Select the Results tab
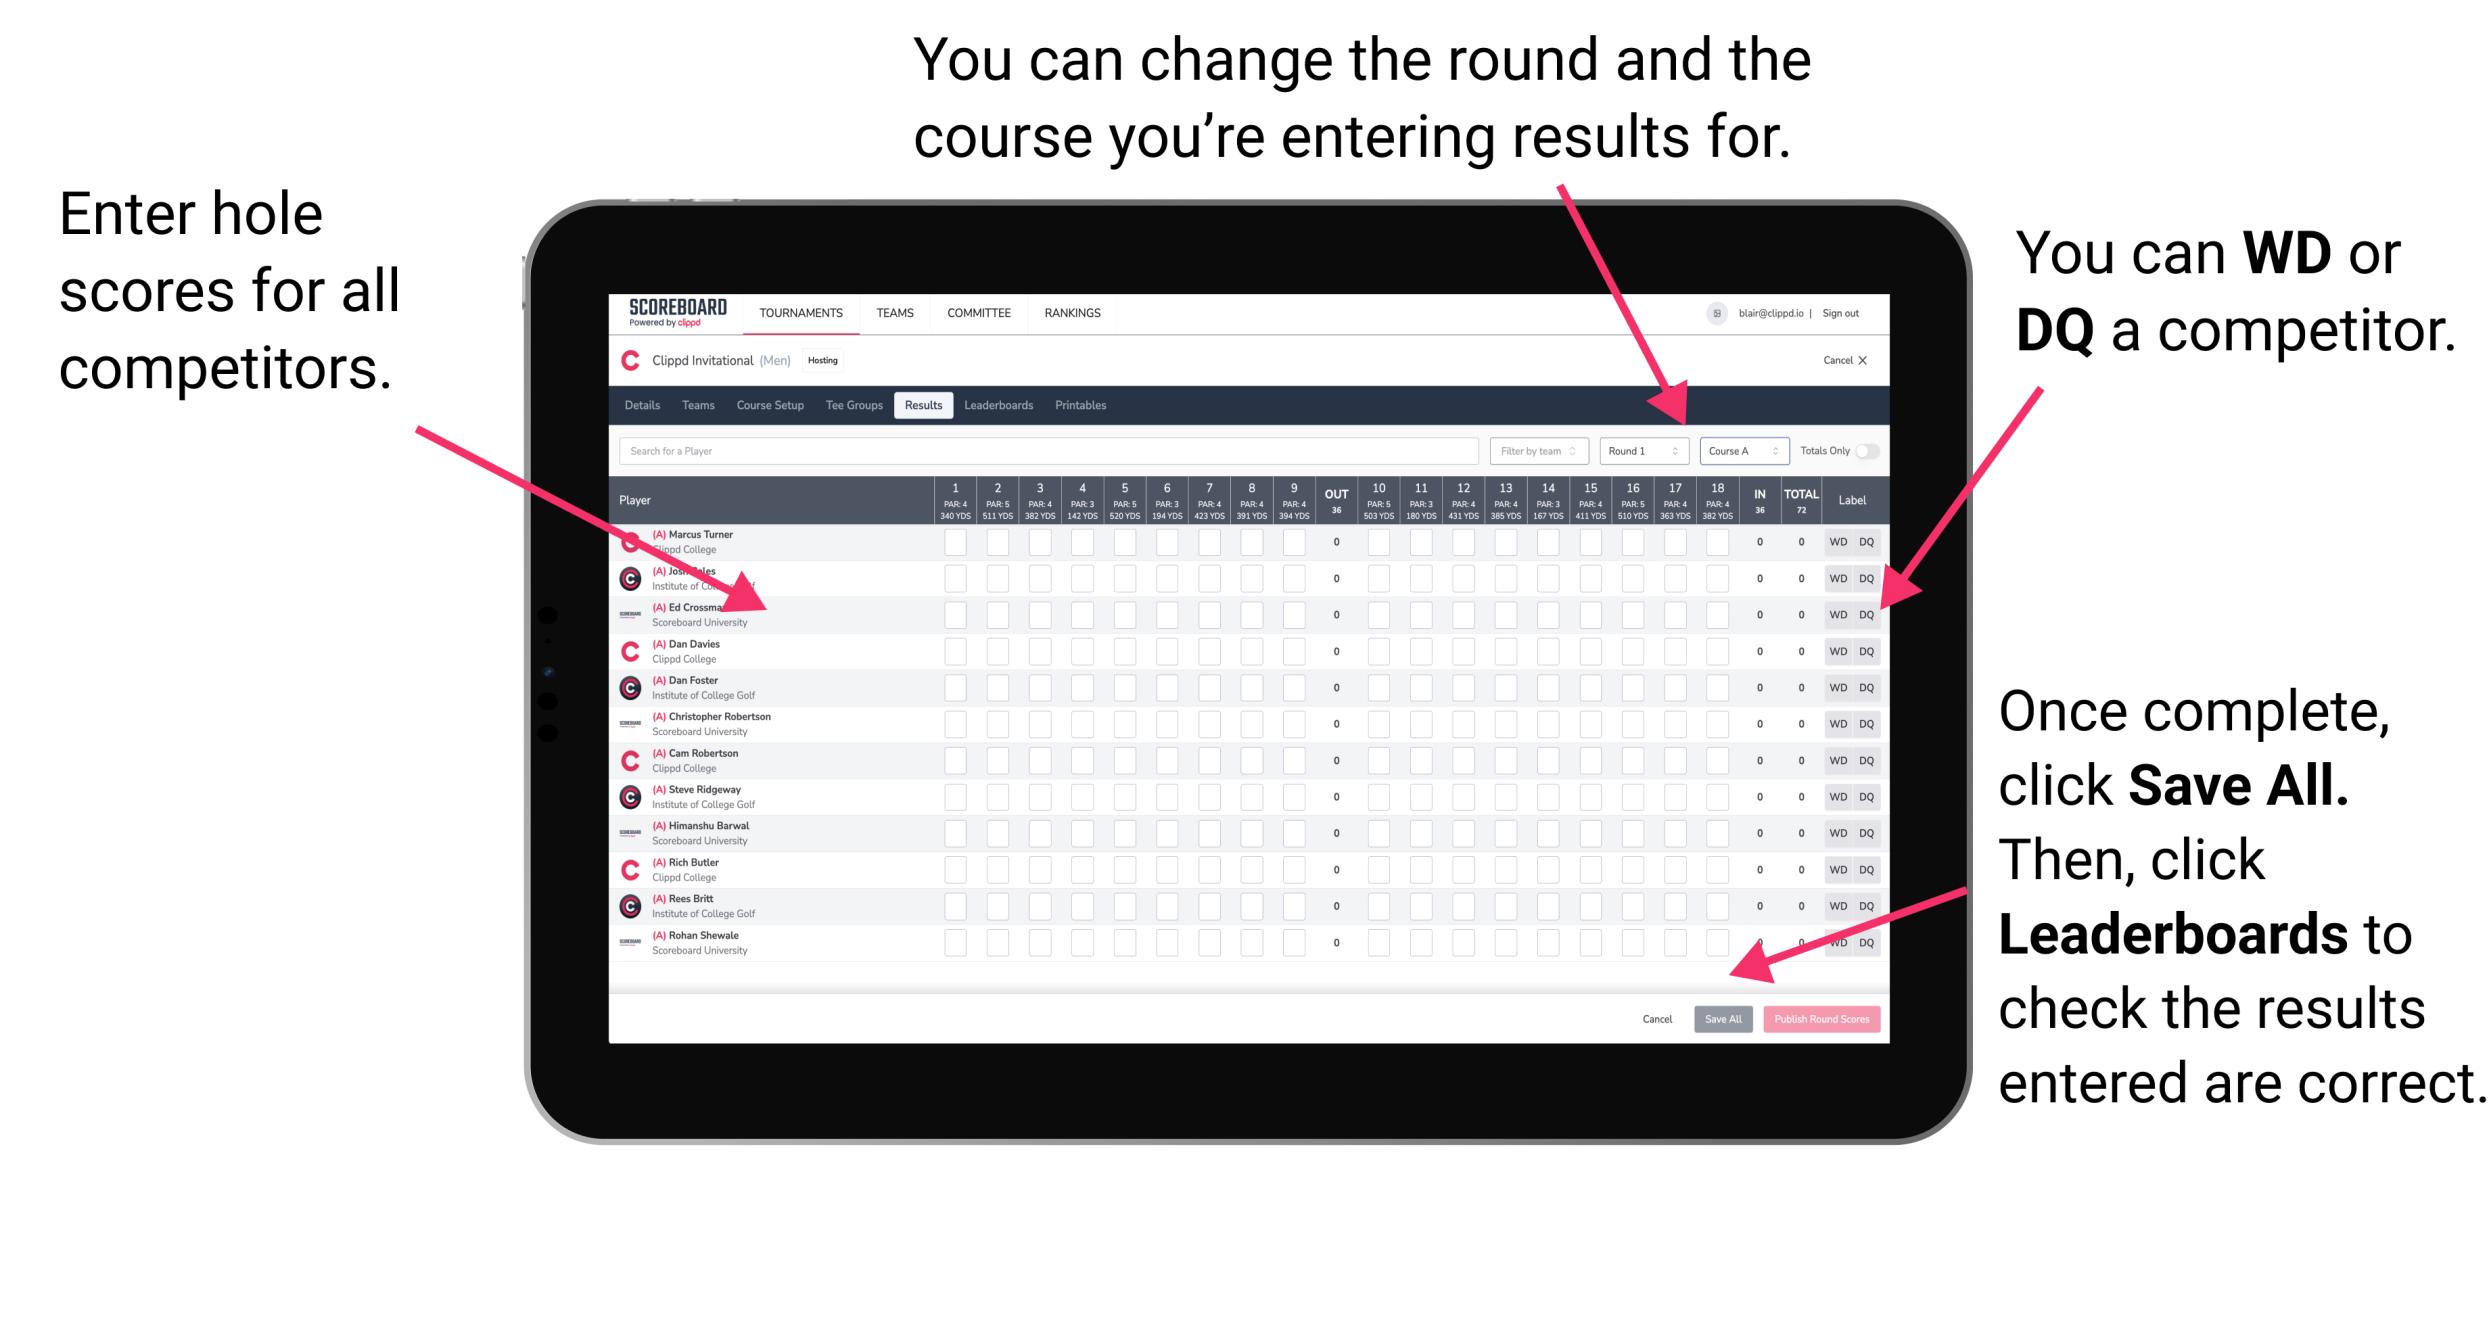2489x1339 pixels. click(928, 409)
